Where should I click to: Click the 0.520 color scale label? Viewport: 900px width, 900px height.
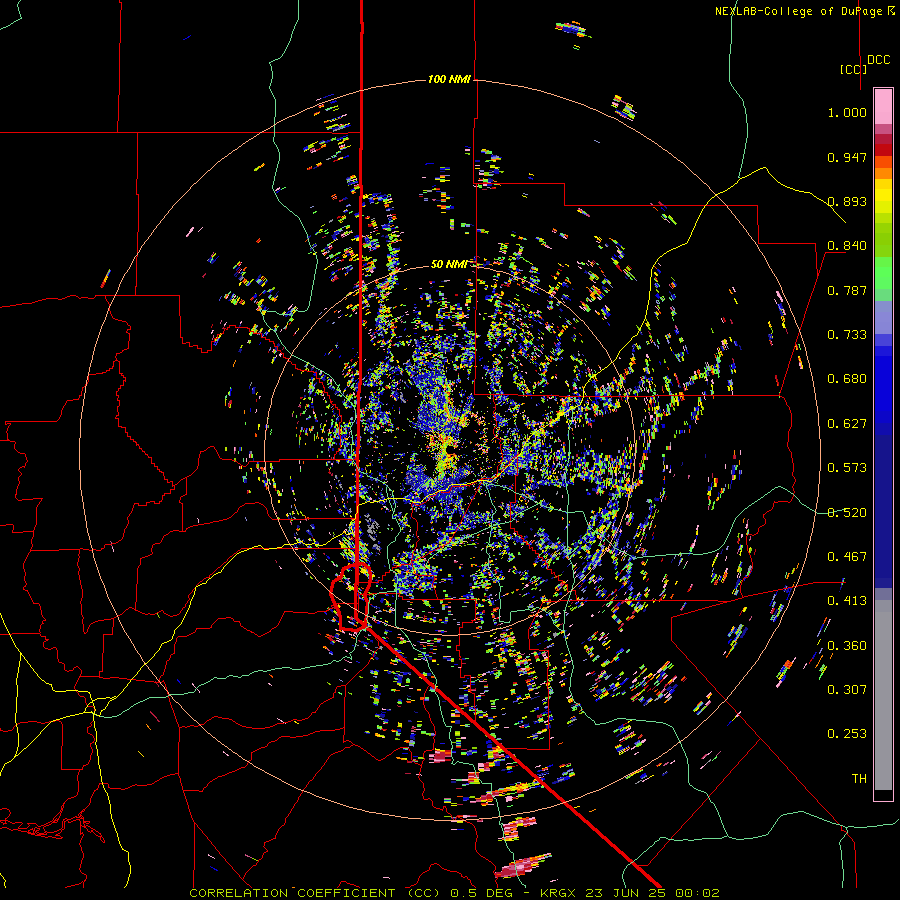coord(847,513)
